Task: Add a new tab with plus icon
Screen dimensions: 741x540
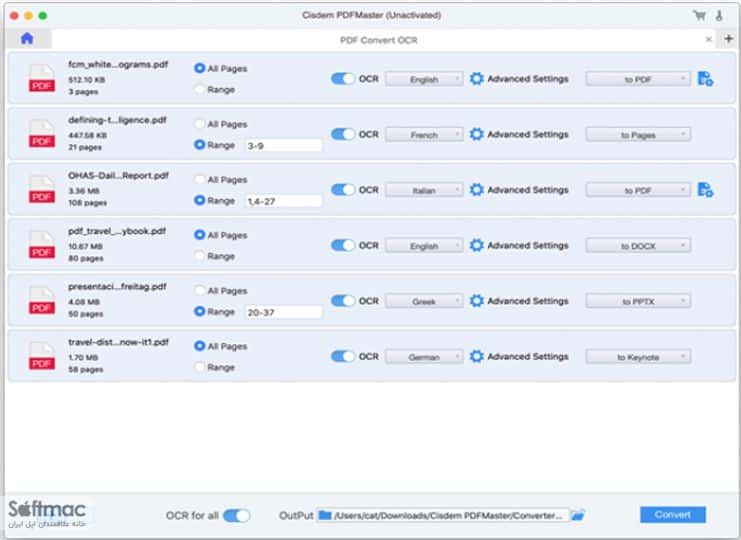Action: click(x=729, y=39)
